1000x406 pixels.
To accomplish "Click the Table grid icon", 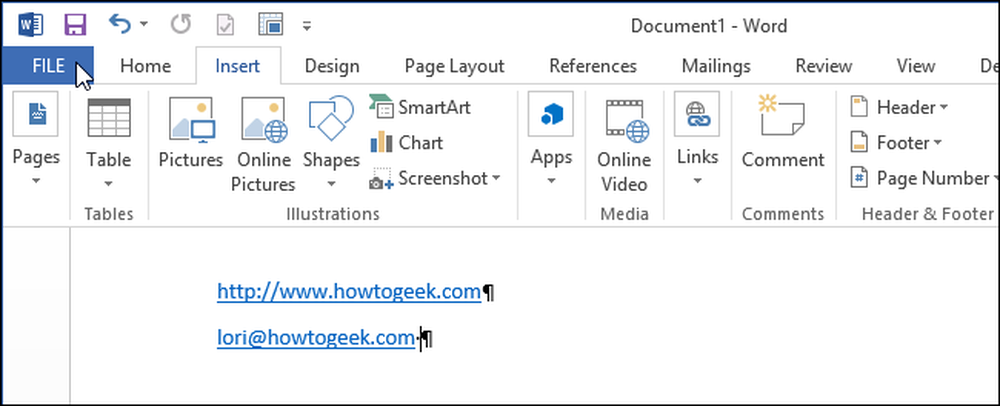I will pos(109,118).
